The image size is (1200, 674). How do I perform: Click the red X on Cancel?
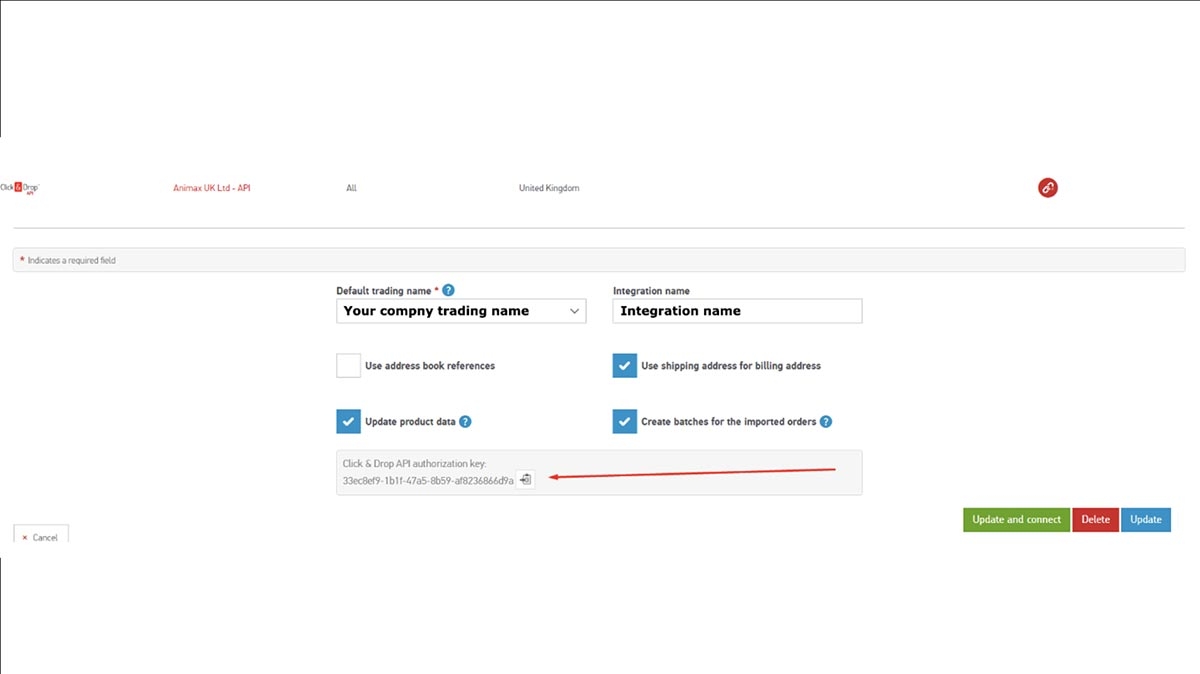pyautogui.click(x=25, y=537)
